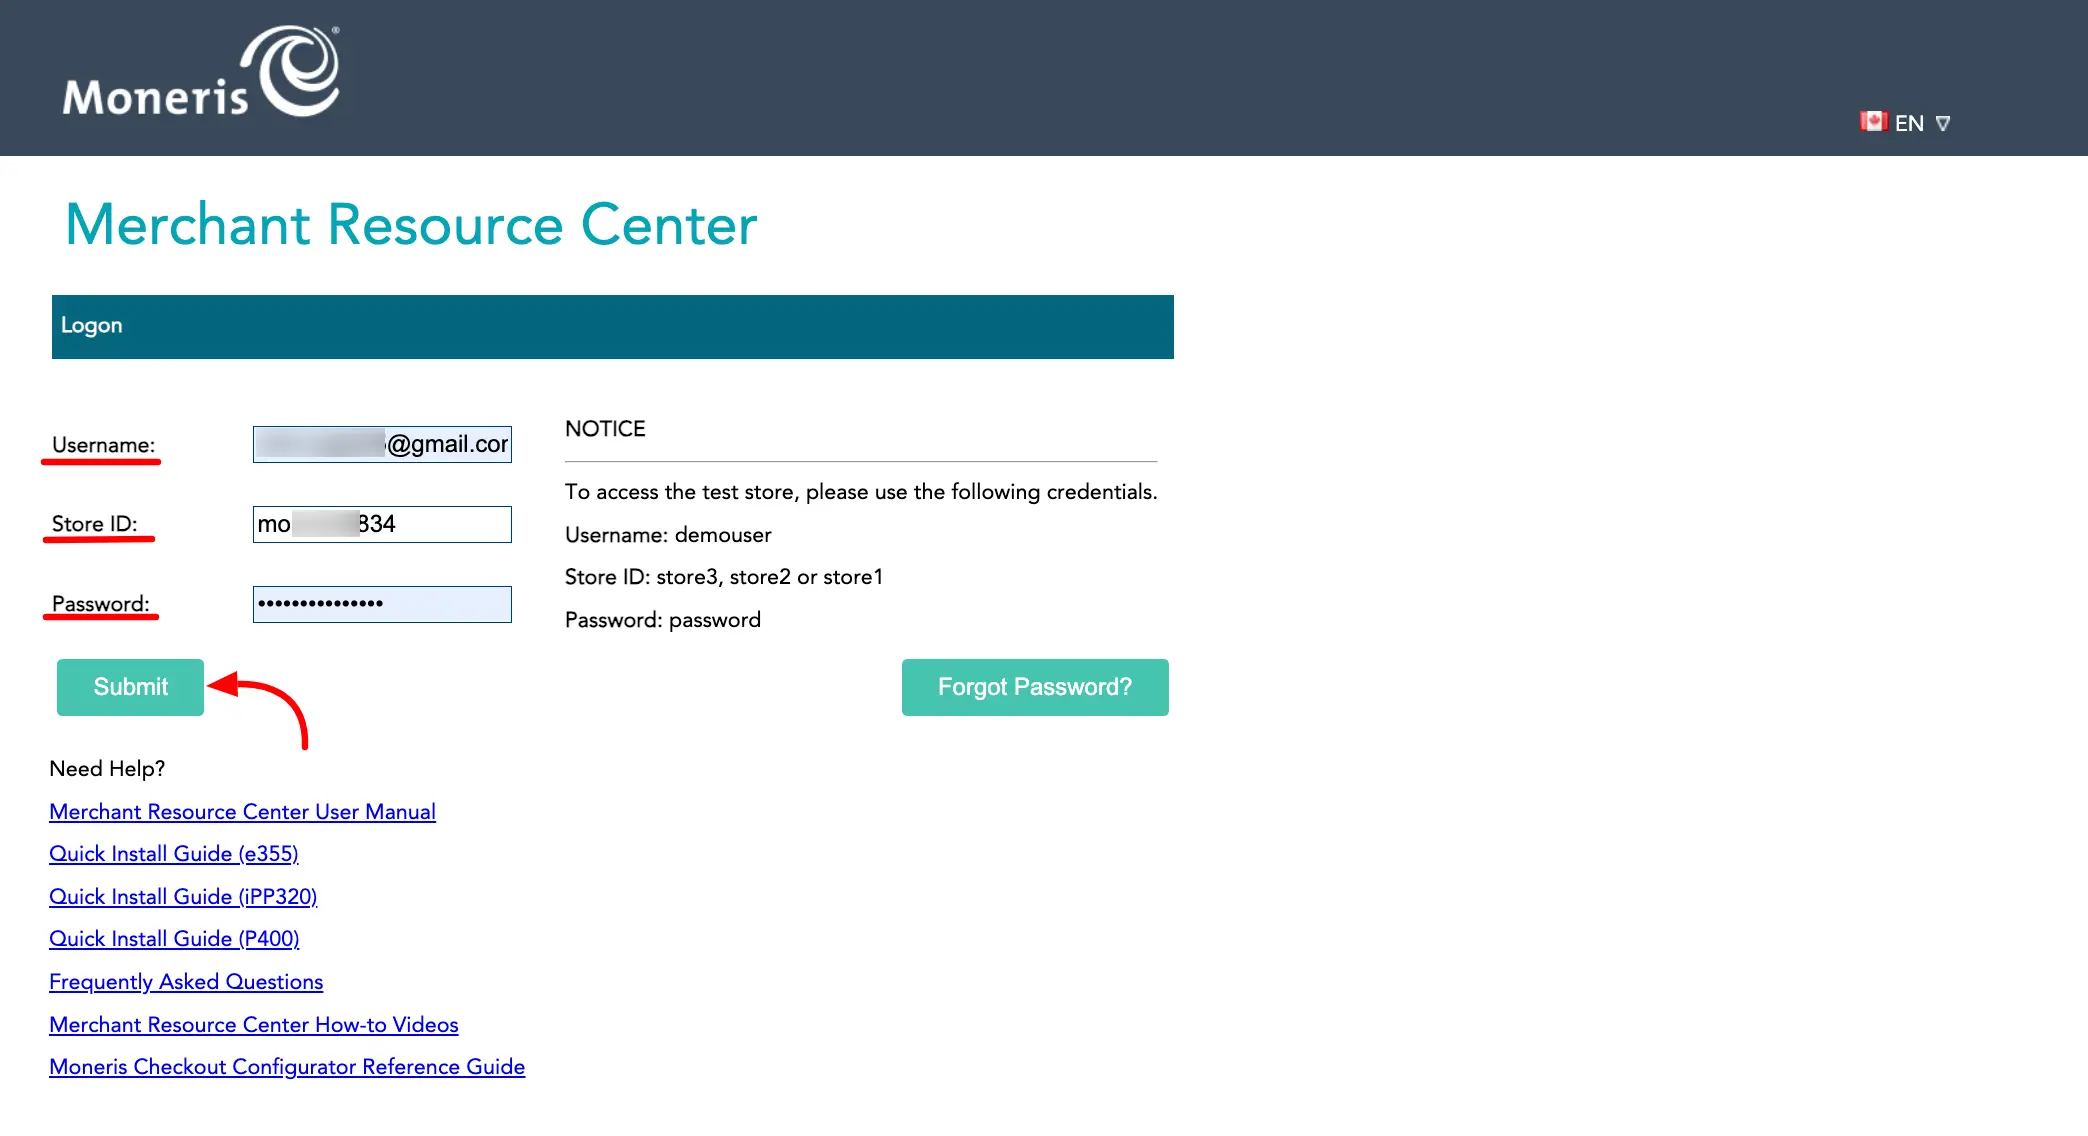Open the Quick Install Guide for e355
The image size is (2088, 1136).
point(173,853)
